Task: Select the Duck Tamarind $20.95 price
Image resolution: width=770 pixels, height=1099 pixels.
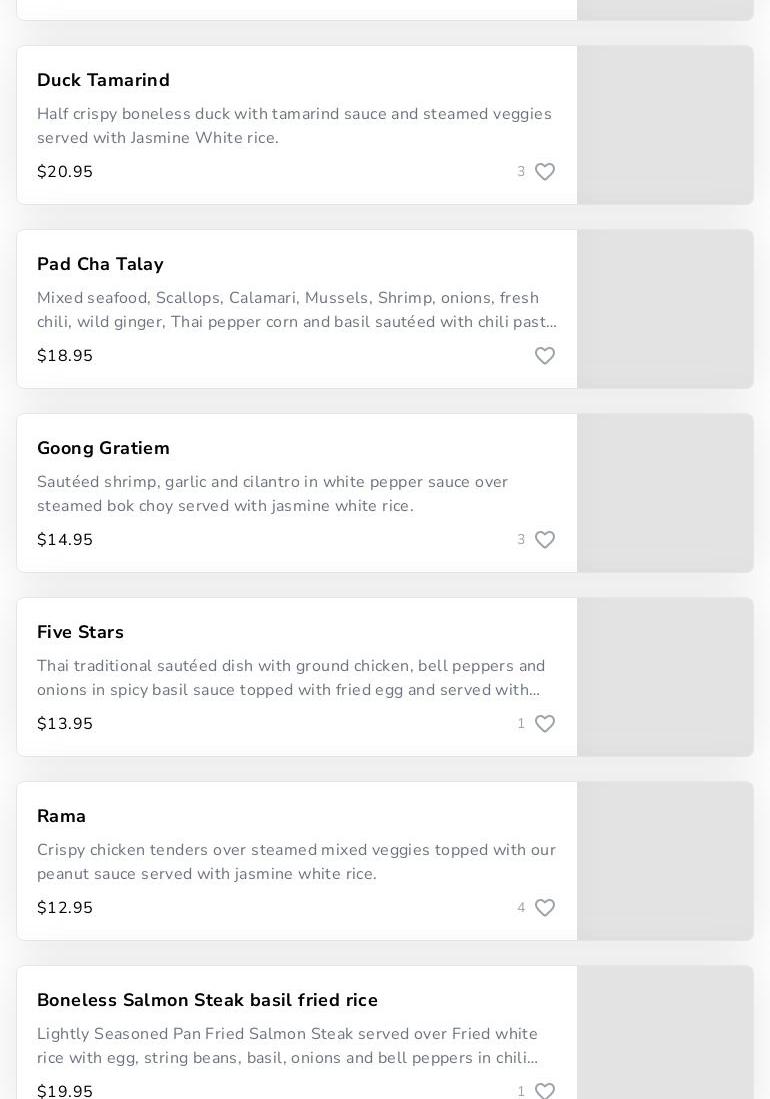Action: point(65,172)
